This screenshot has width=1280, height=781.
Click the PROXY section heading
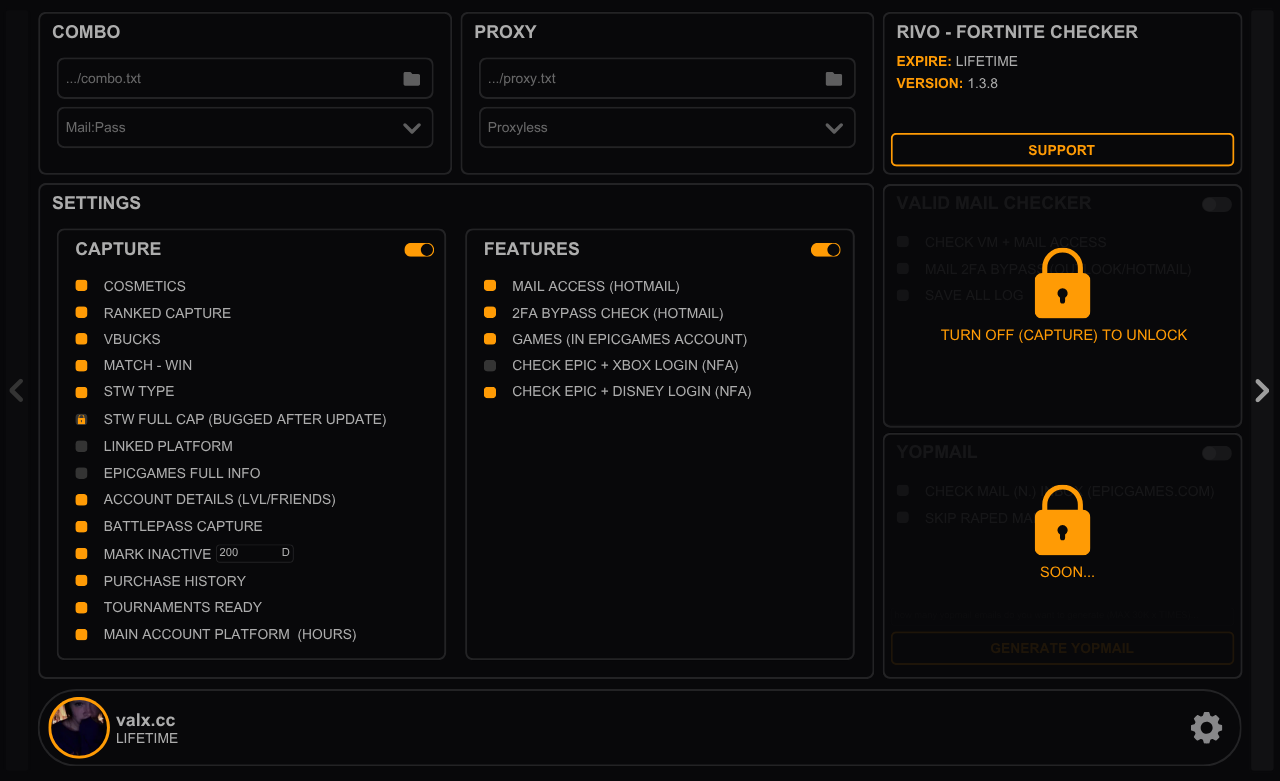[x=505, y=32]
